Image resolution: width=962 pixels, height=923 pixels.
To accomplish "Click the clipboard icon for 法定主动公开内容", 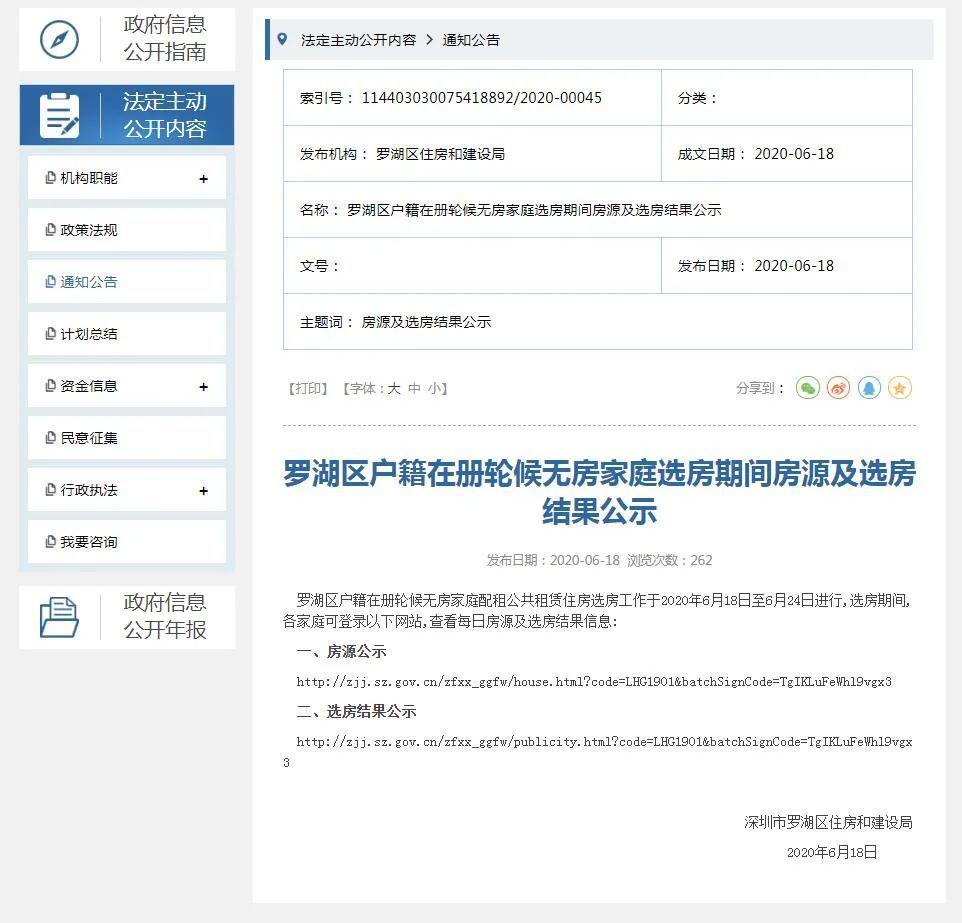I will tap(60, 115).
